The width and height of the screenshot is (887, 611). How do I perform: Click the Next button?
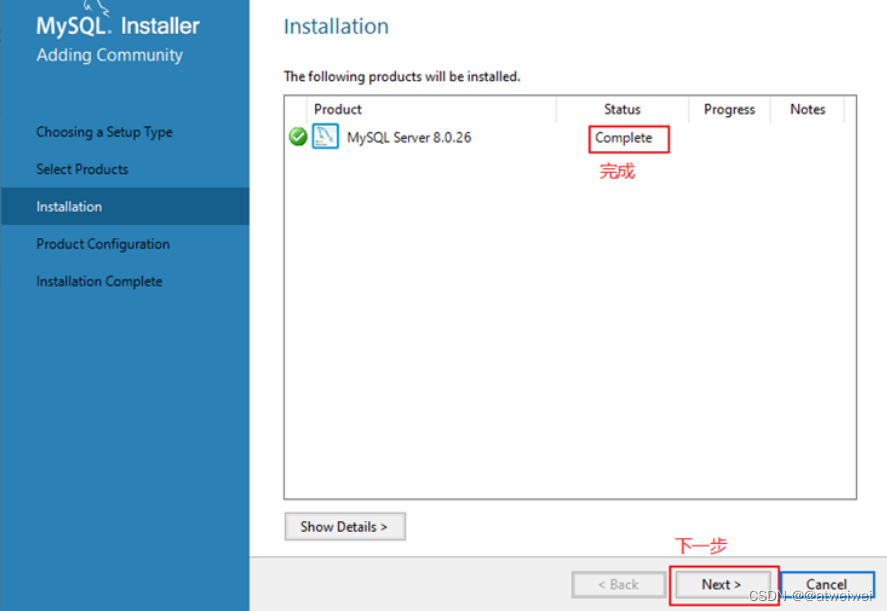pos(722,584)
